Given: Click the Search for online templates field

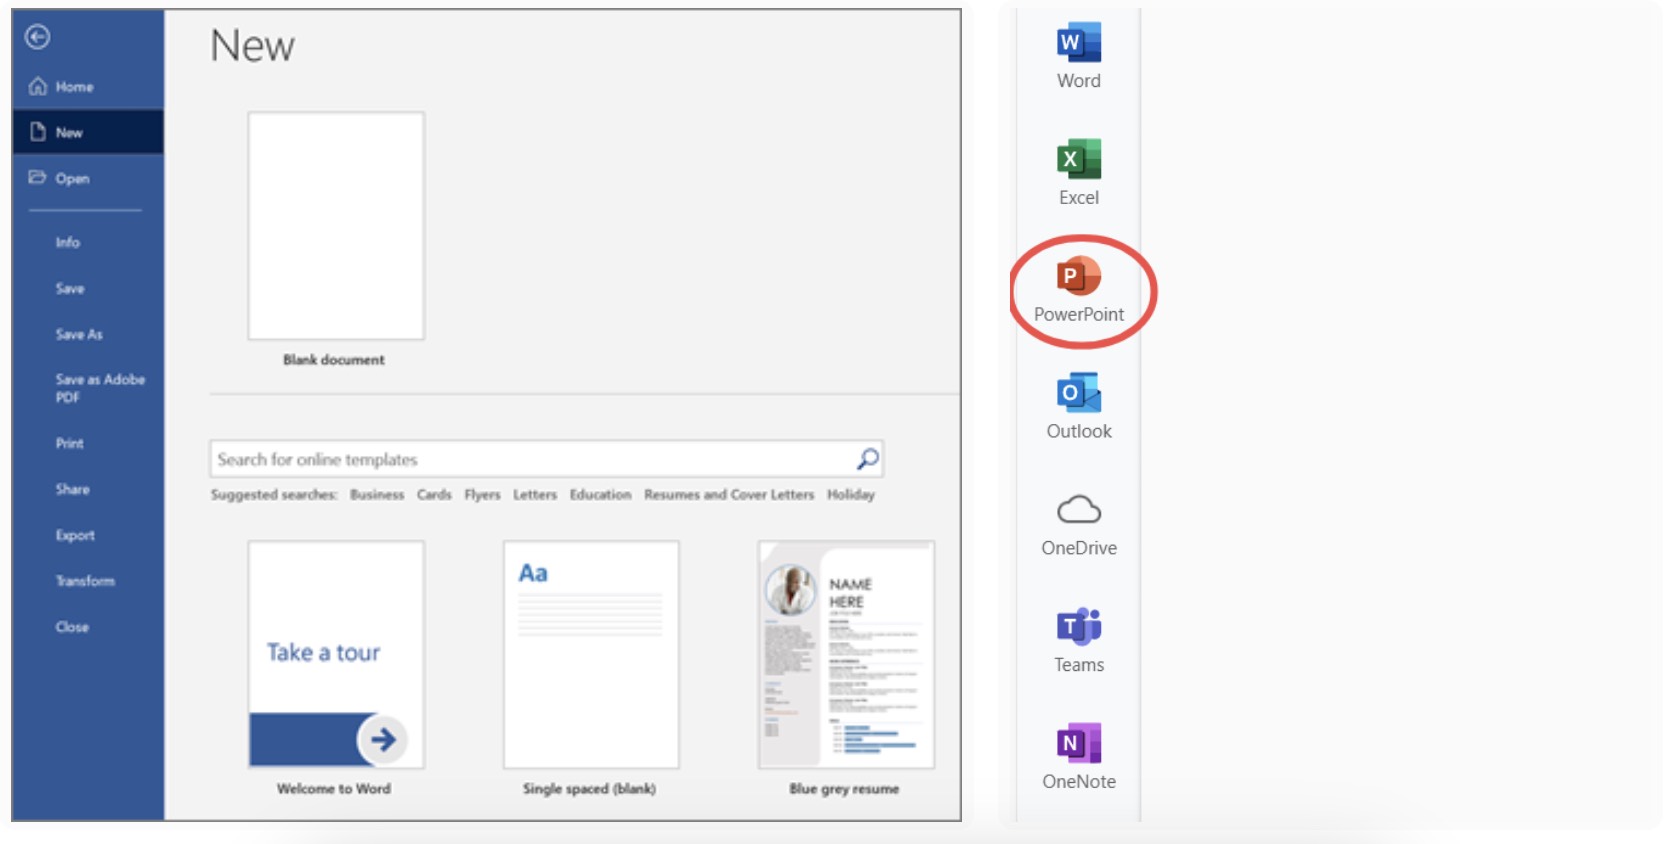Looking at the screenshot, I should coord(546,459).
